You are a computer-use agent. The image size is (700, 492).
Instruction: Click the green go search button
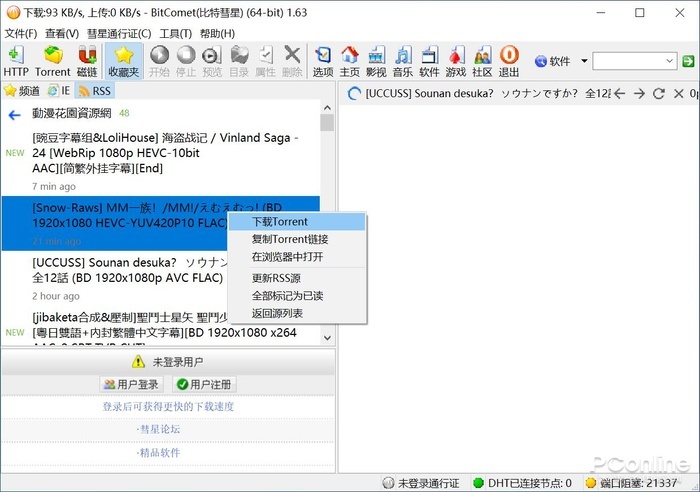(688, 61)
